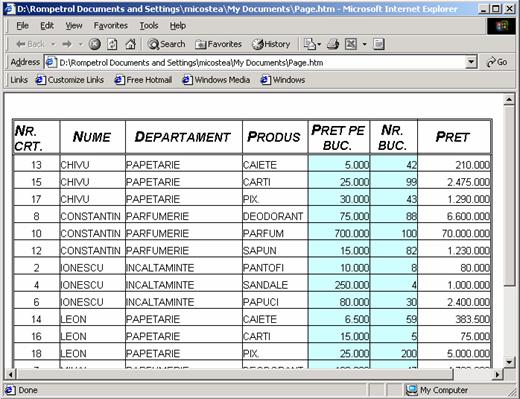The height and width of the screenshot is (399, 520).
Task: Open the Edit menu
Action: coord(47,25)
